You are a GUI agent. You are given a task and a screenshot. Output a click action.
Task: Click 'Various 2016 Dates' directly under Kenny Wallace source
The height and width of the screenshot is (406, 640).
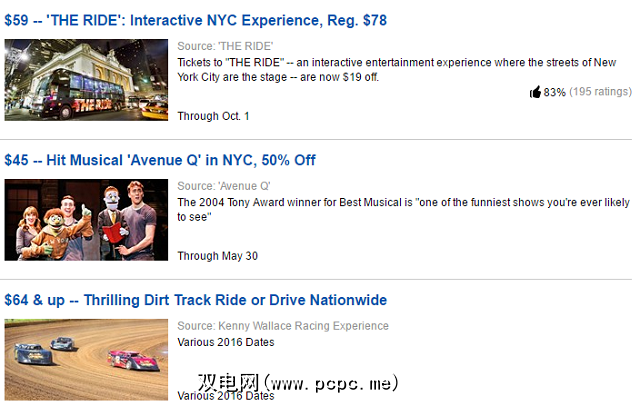pos(225,342)
